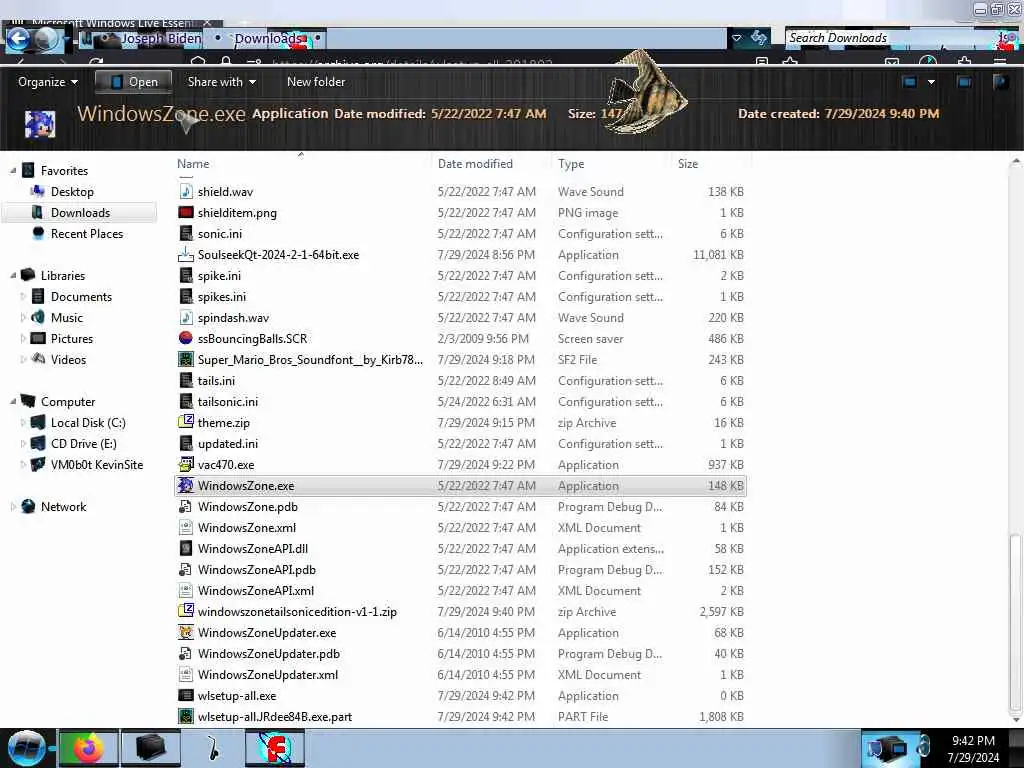The height and width of the screenshot is (768, 1024).
Task: Select the WindowsZoneUpdater.xml file row
Action: point(460,675)
